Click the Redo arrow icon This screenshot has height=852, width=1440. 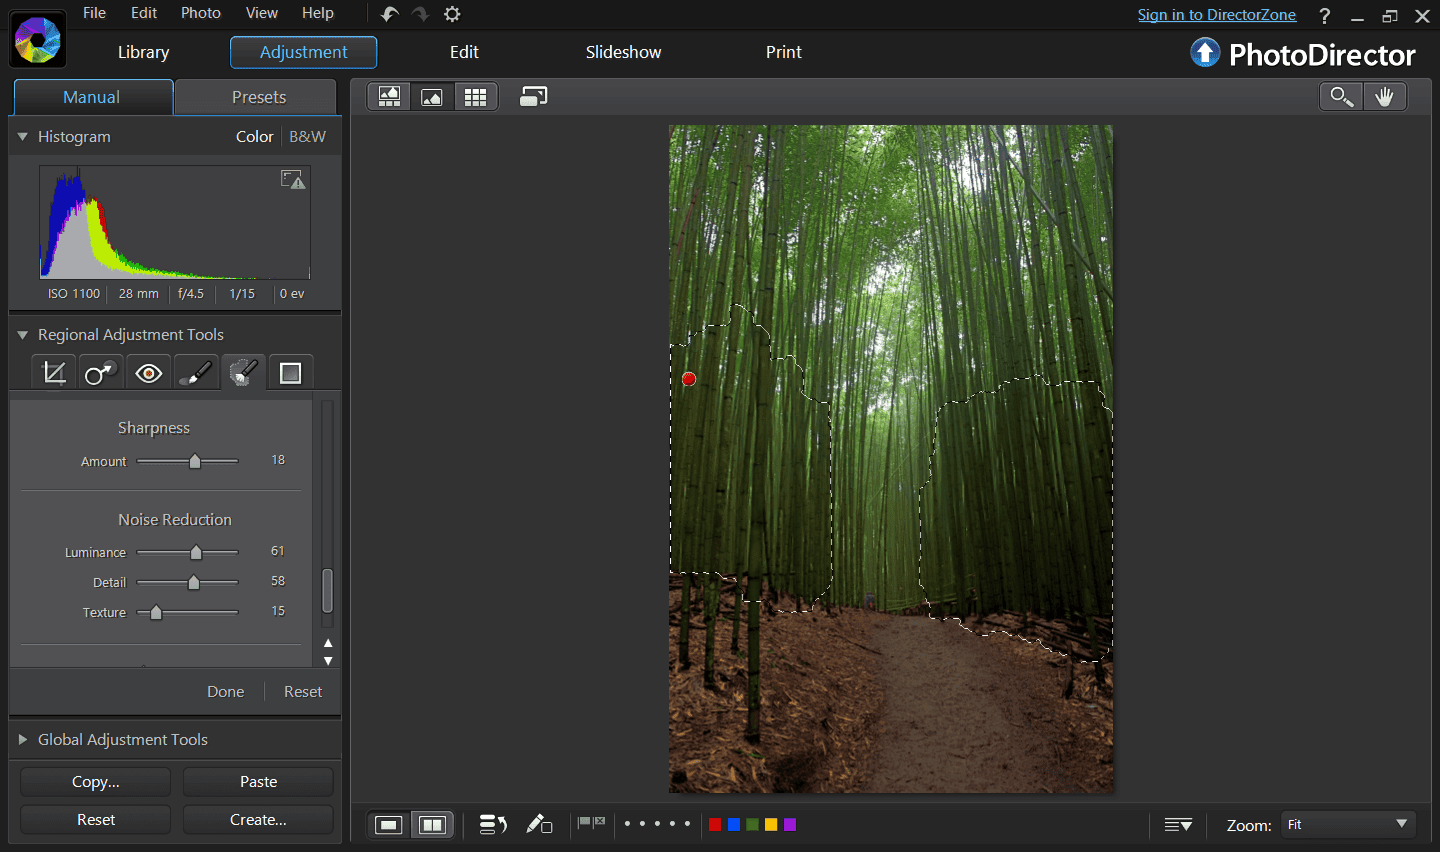(x=421, y=14)
